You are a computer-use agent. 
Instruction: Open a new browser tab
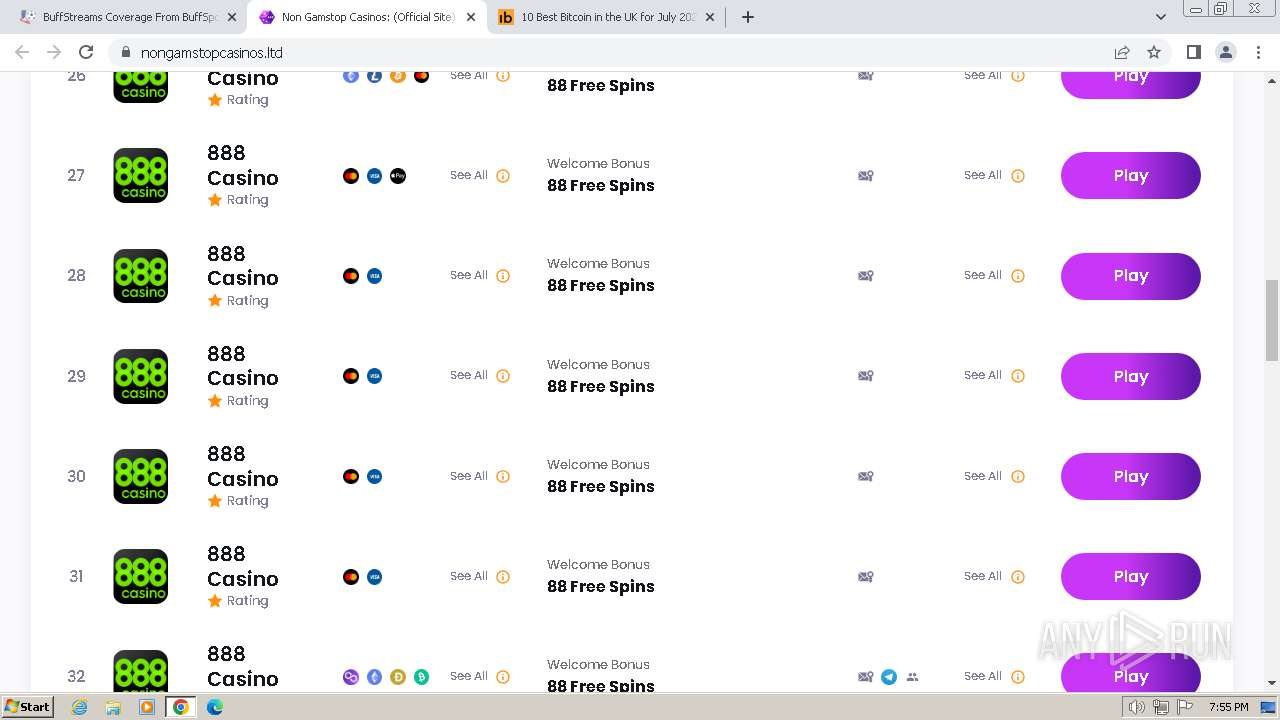pos(747,17)
